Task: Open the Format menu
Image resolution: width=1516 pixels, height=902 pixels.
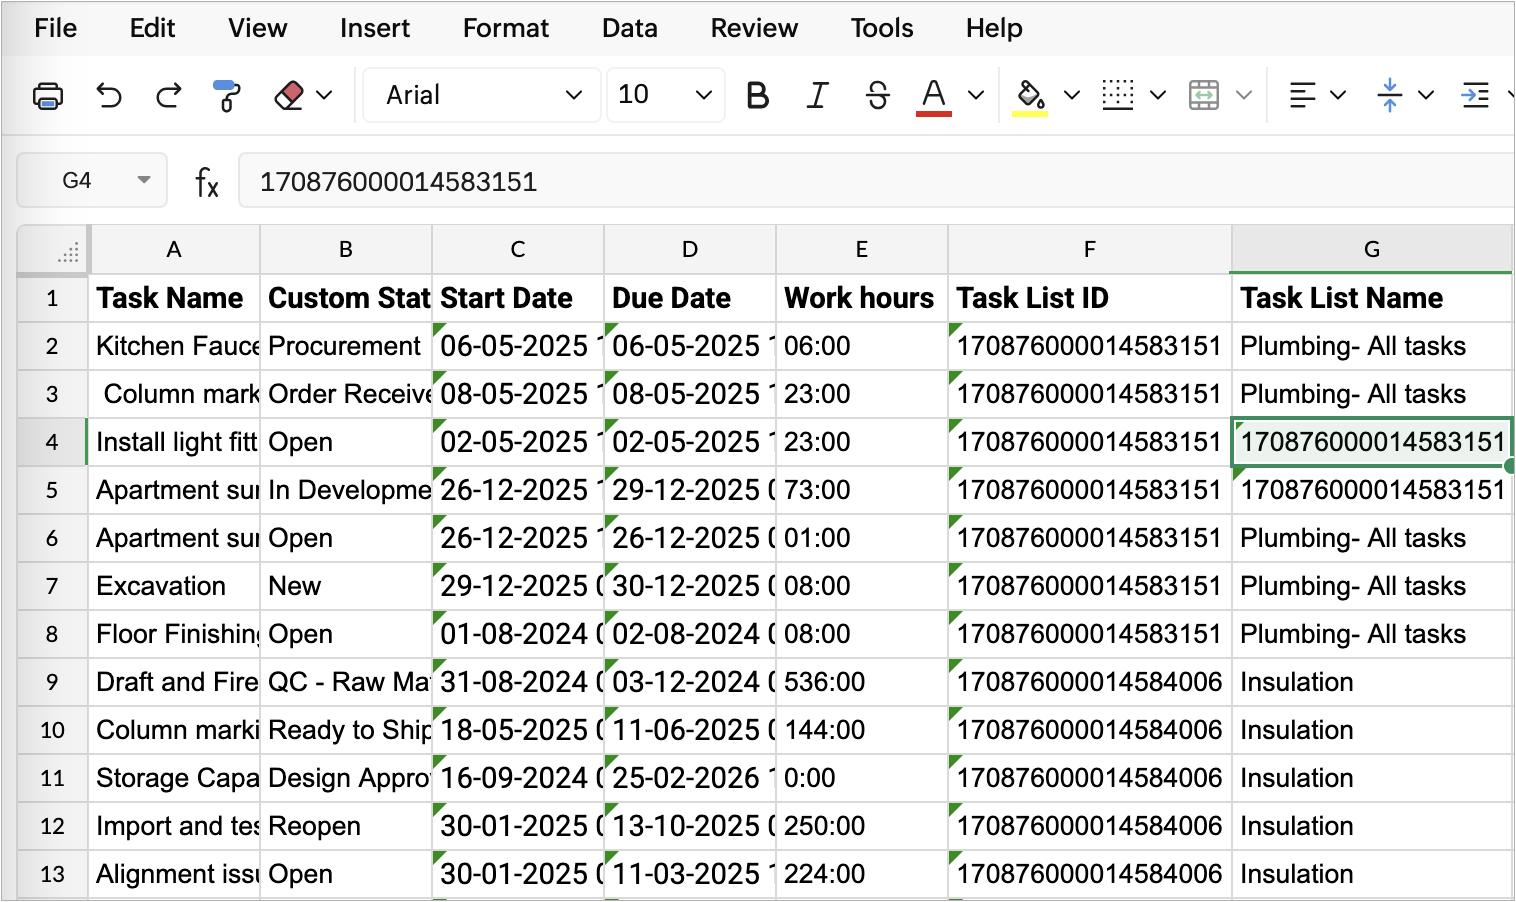Action: 505,28
